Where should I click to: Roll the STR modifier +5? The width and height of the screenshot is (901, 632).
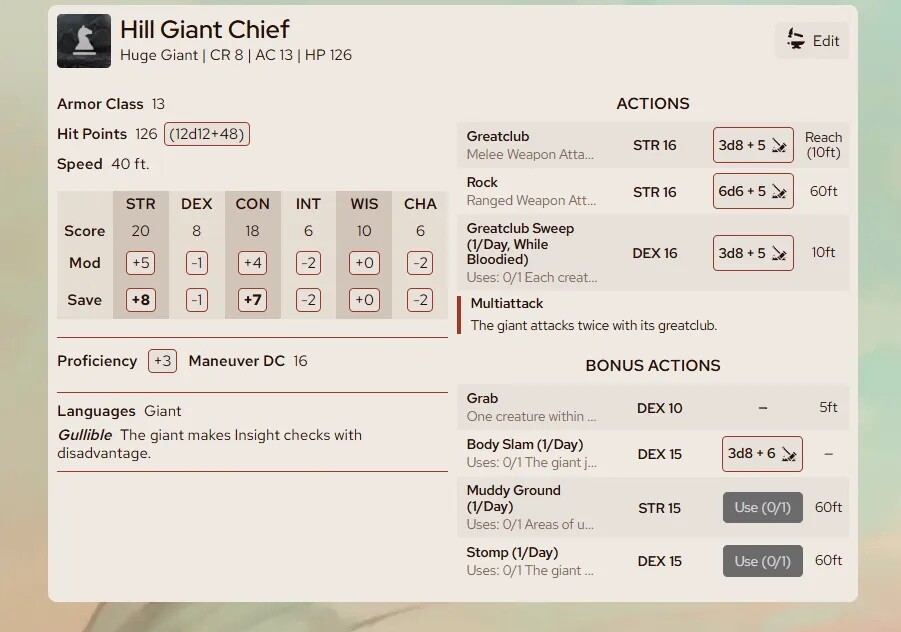click(x=140, y=263)
